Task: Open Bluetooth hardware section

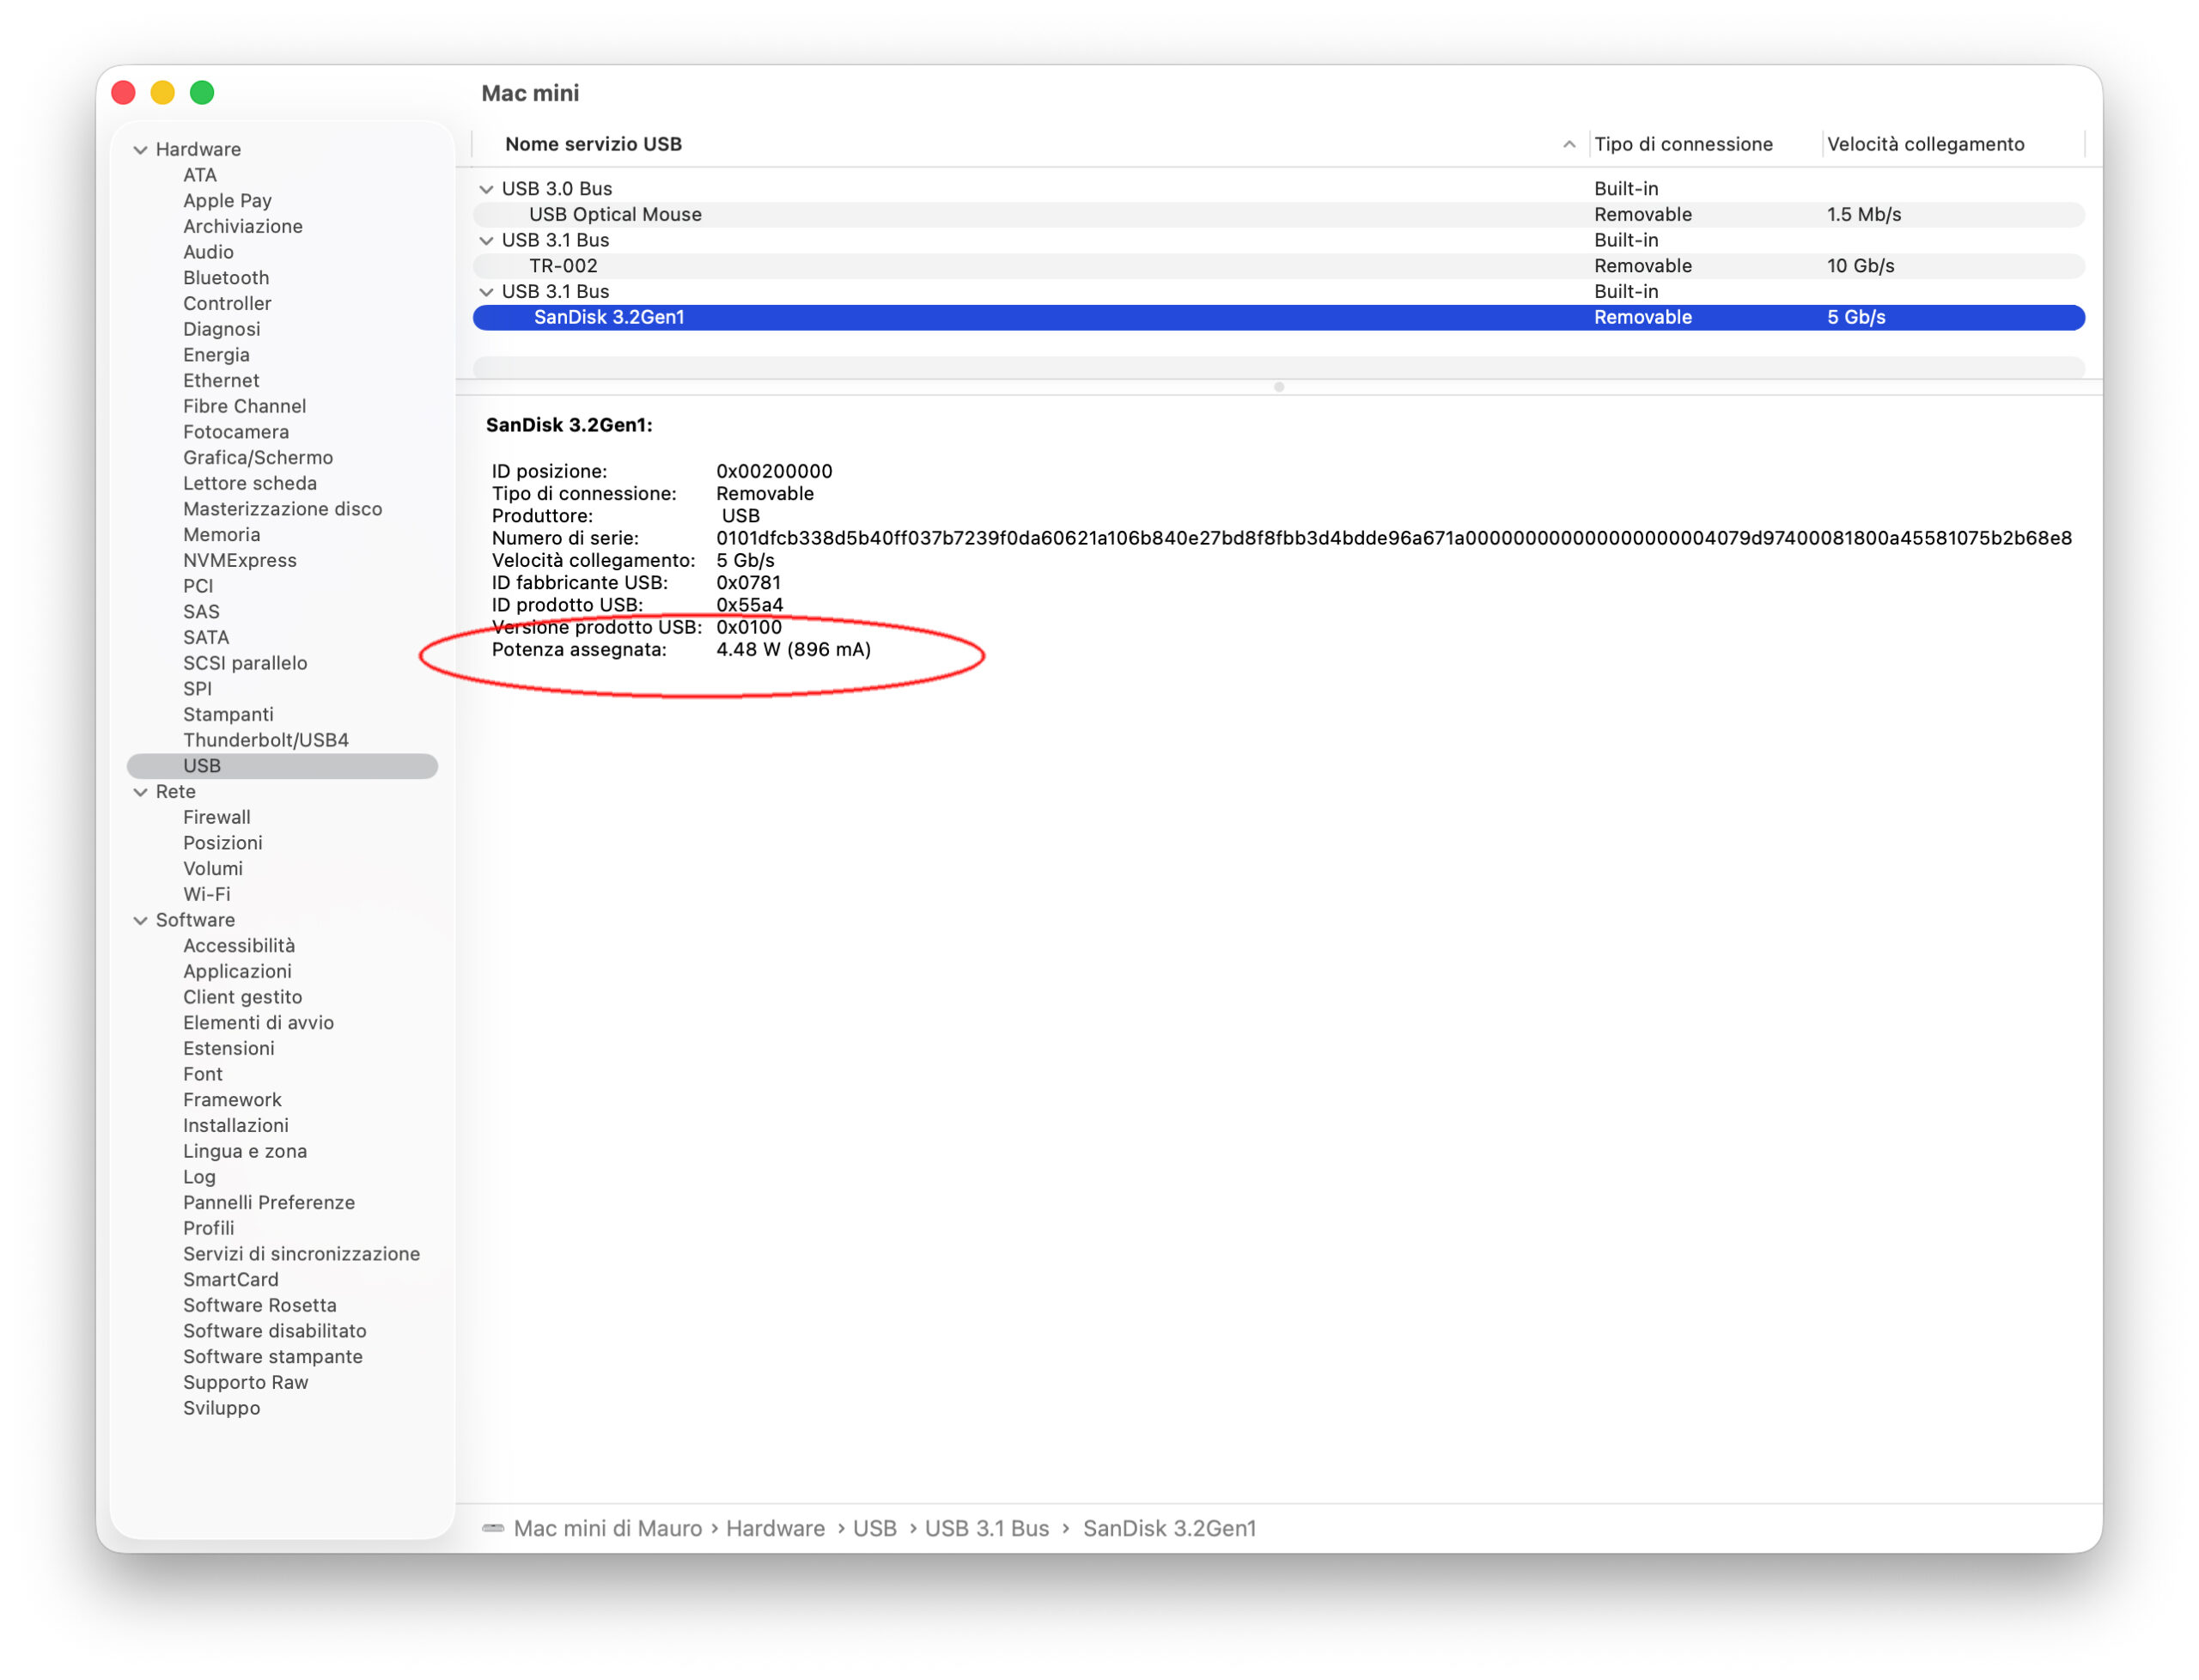Action: pos(225,278)
